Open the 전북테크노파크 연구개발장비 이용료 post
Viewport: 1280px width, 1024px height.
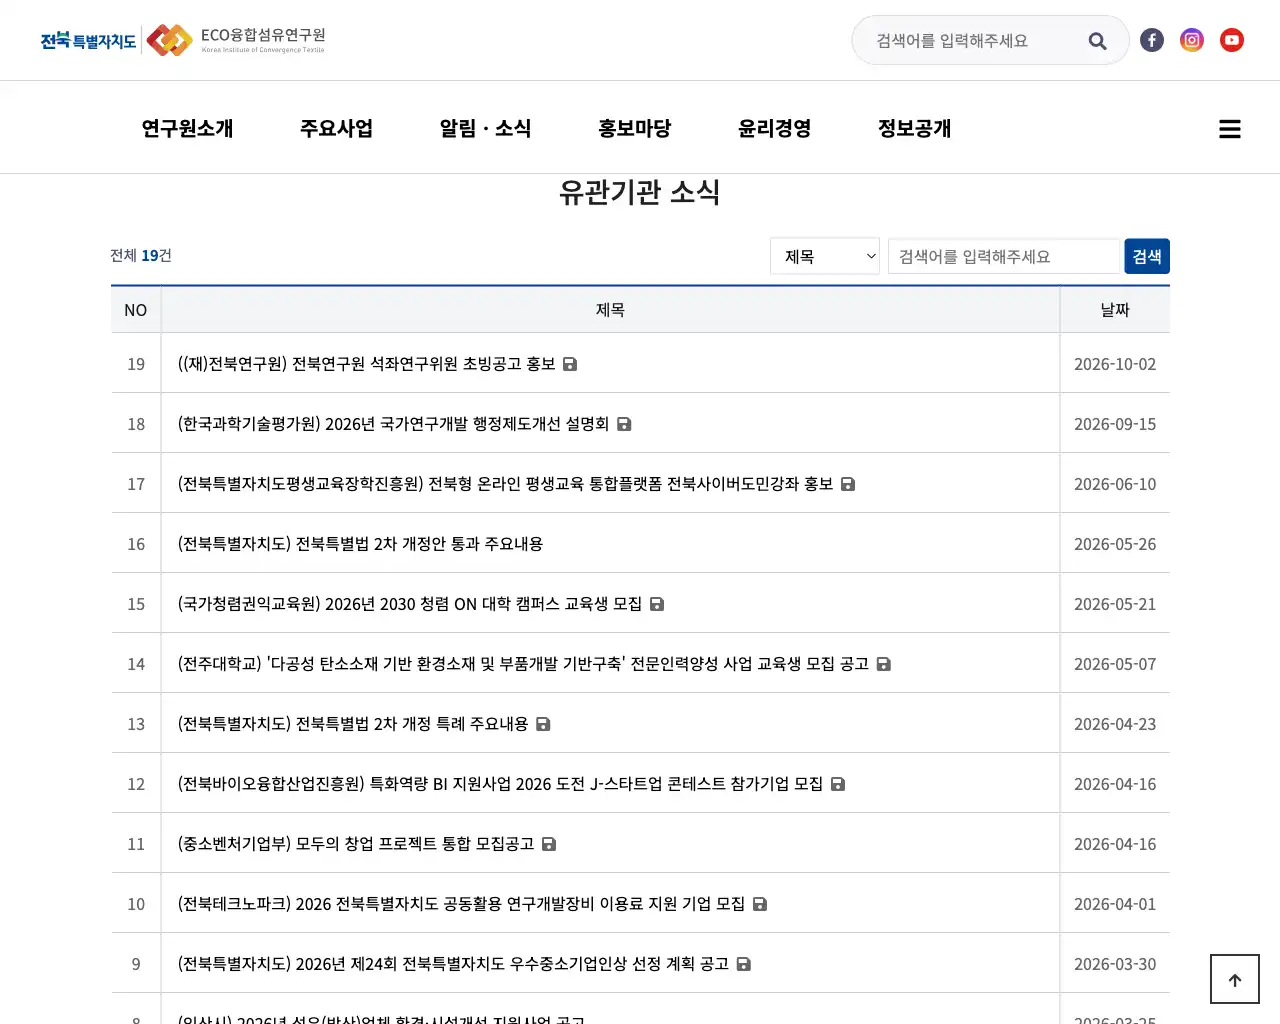point(461,904)
